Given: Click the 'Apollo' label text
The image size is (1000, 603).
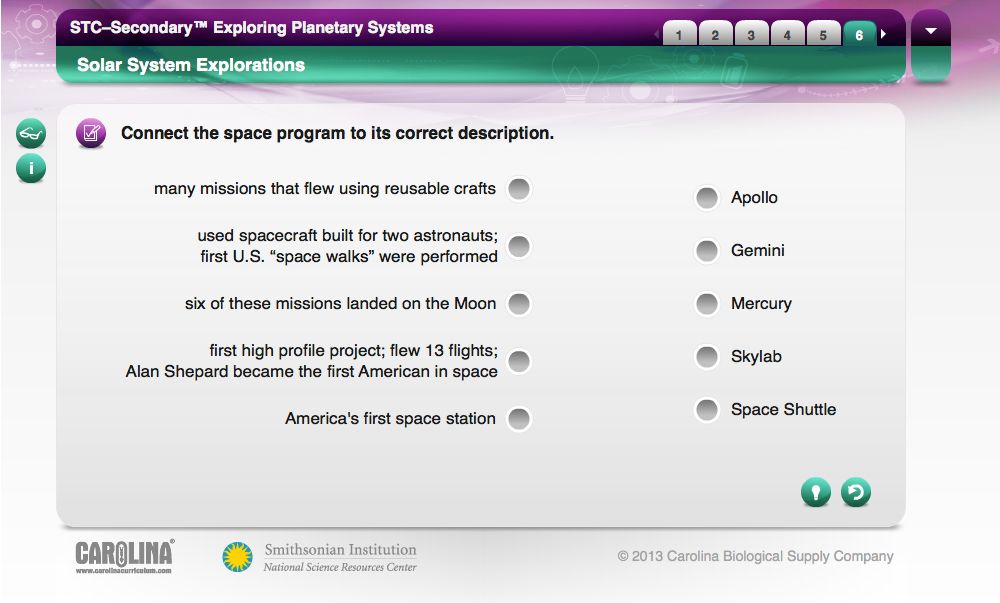Looking at the screenshot, I should tap(754, 198).
